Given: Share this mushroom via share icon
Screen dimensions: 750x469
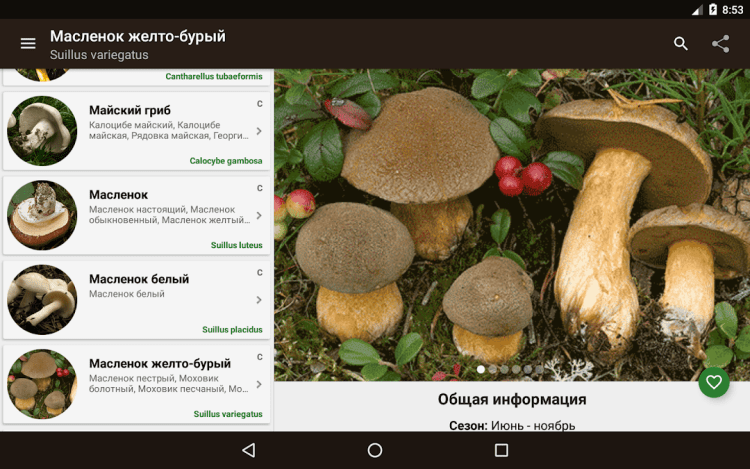Looking at the screenshot, I should pyautogui.click(x=720, y=44).
